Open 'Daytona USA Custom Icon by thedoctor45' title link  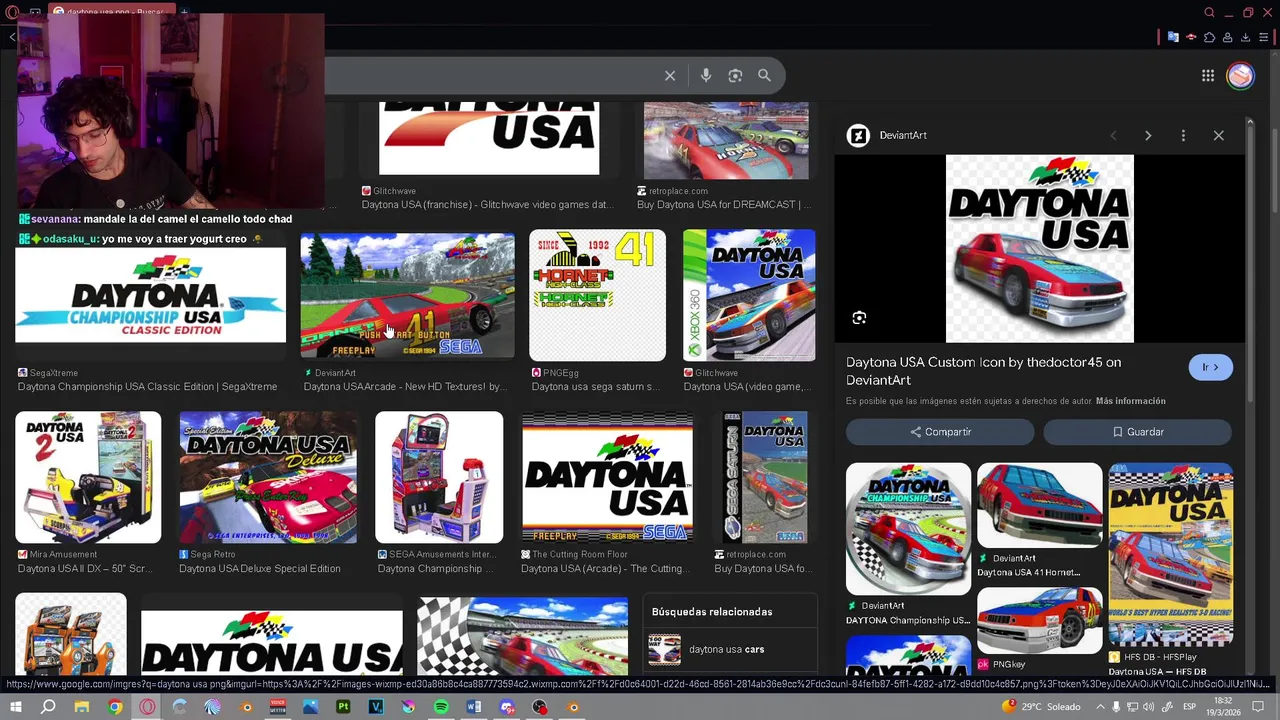tap(983, 371)
